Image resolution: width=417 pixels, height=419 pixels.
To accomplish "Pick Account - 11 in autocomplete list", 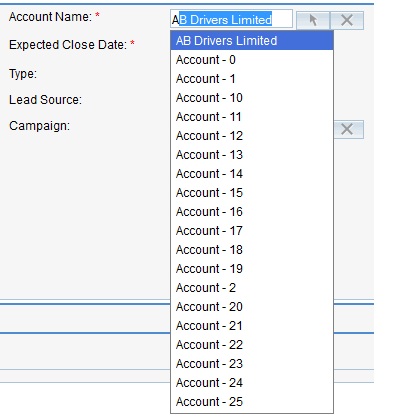I will [x=252, y=117].
